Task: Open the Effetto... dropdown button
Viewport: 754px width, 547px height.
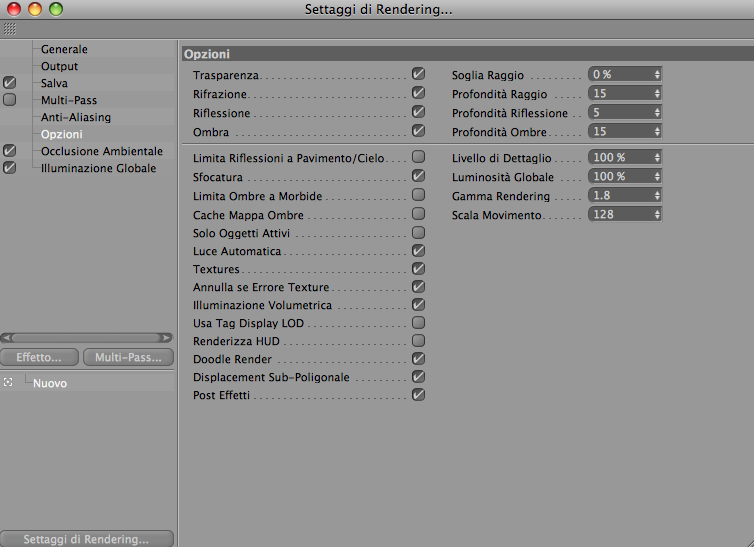Action: coord(39,357)
